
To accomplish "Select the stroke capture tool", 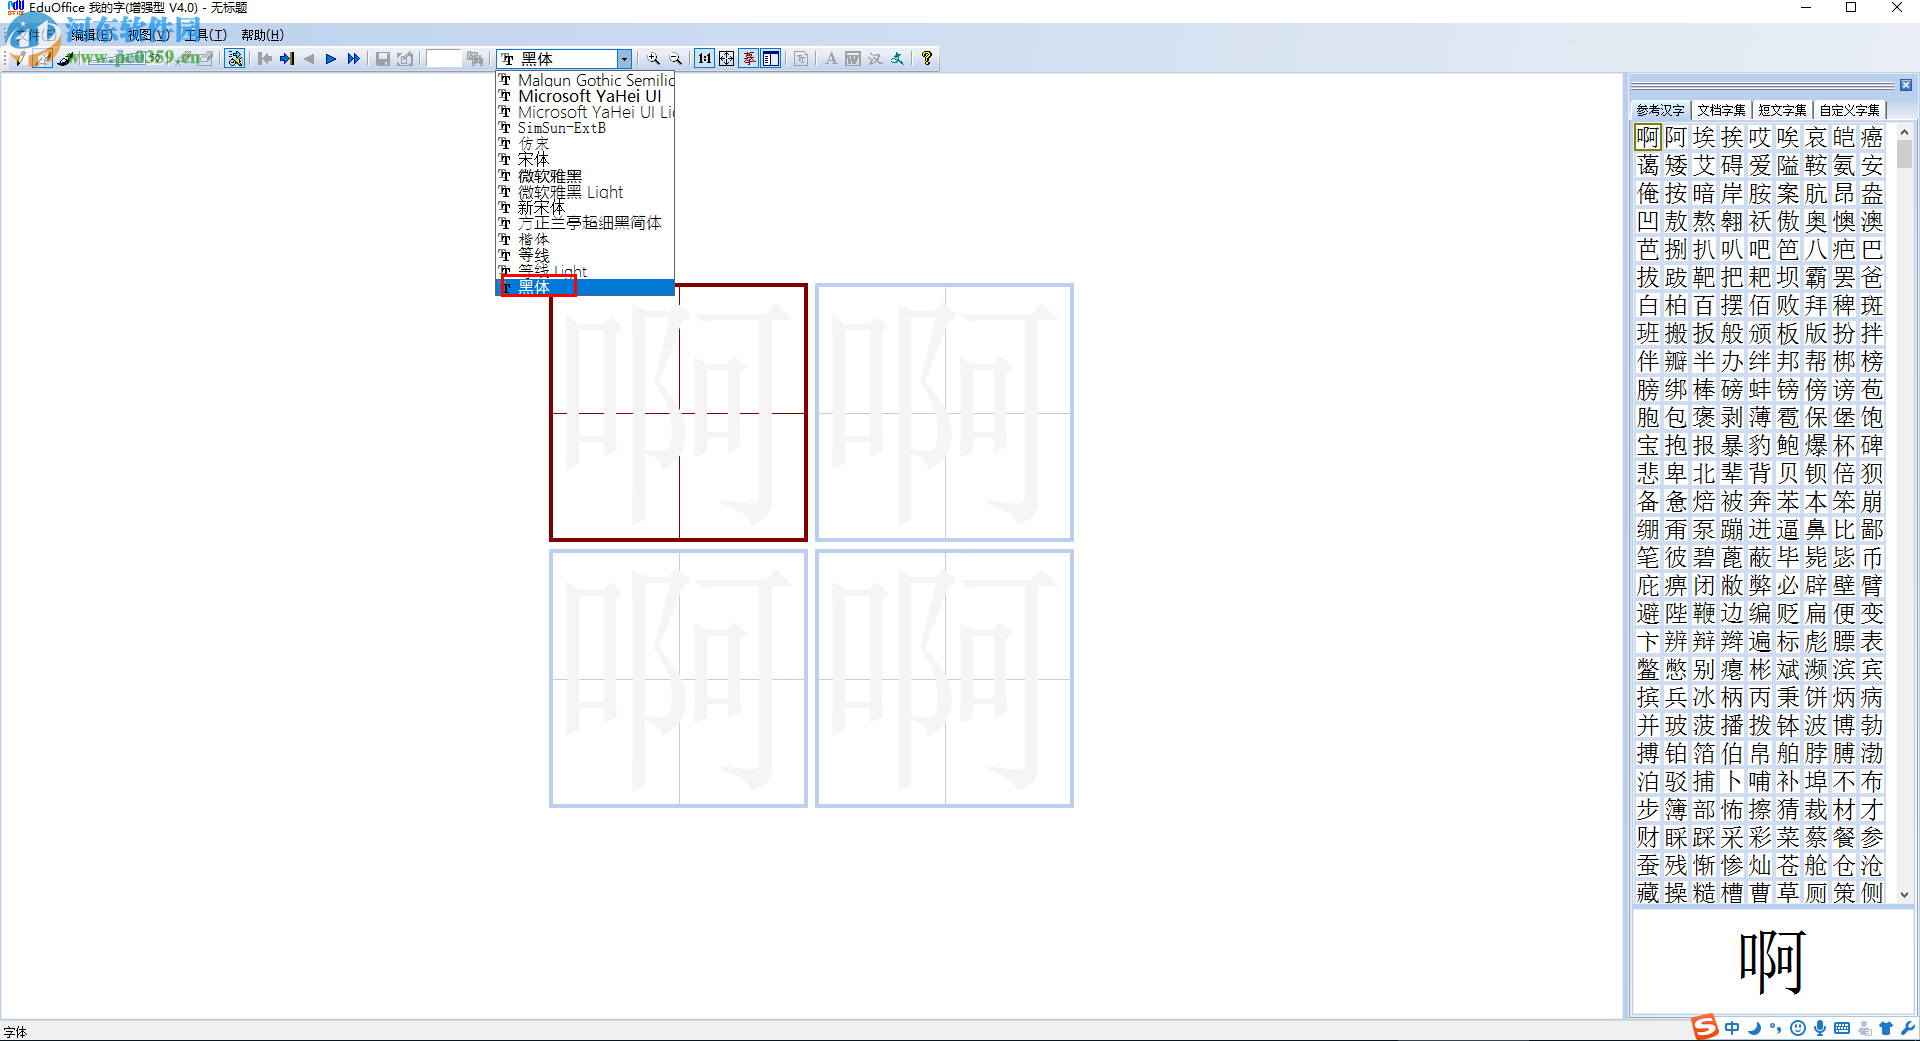I will pos(235,59).
